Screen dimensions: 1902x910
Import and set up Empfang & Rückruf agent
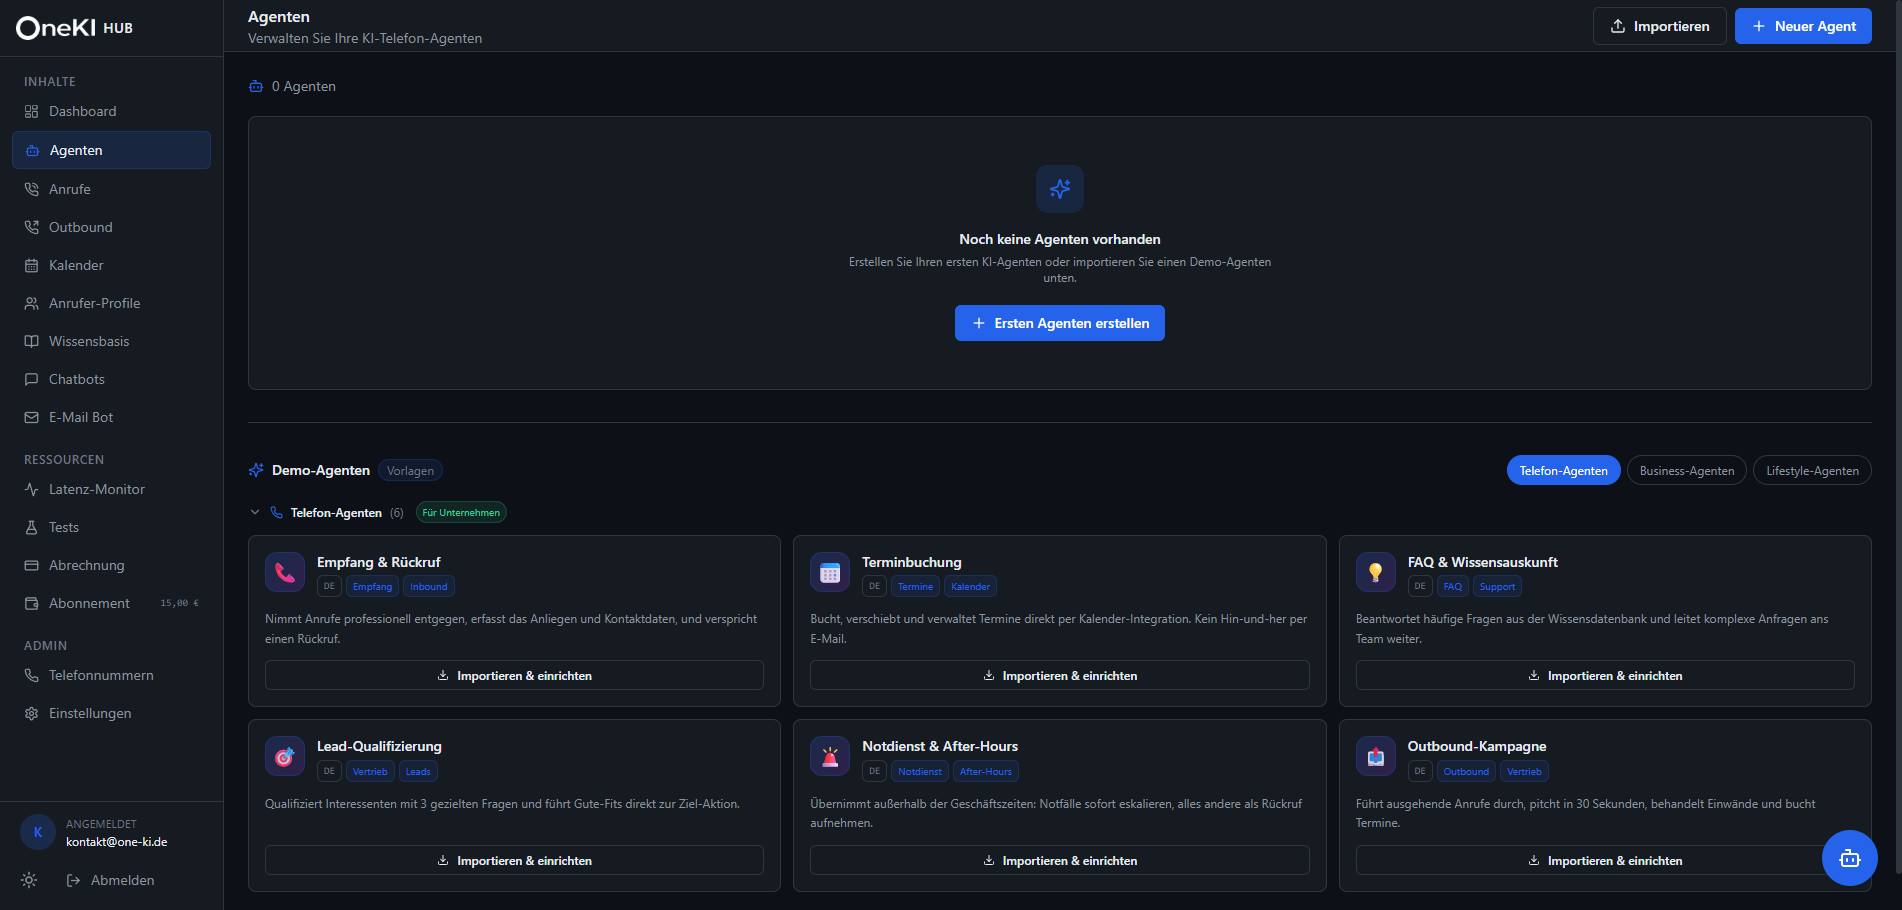[514, 675]
